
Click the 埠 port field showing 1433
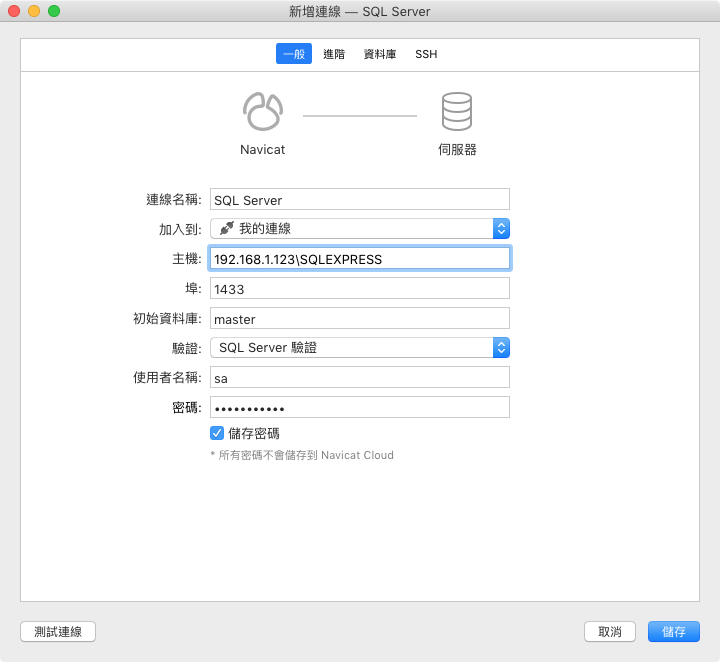(359, 289)
